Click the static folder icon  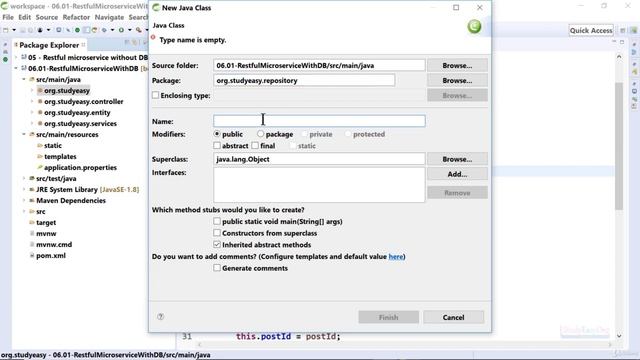40,145
